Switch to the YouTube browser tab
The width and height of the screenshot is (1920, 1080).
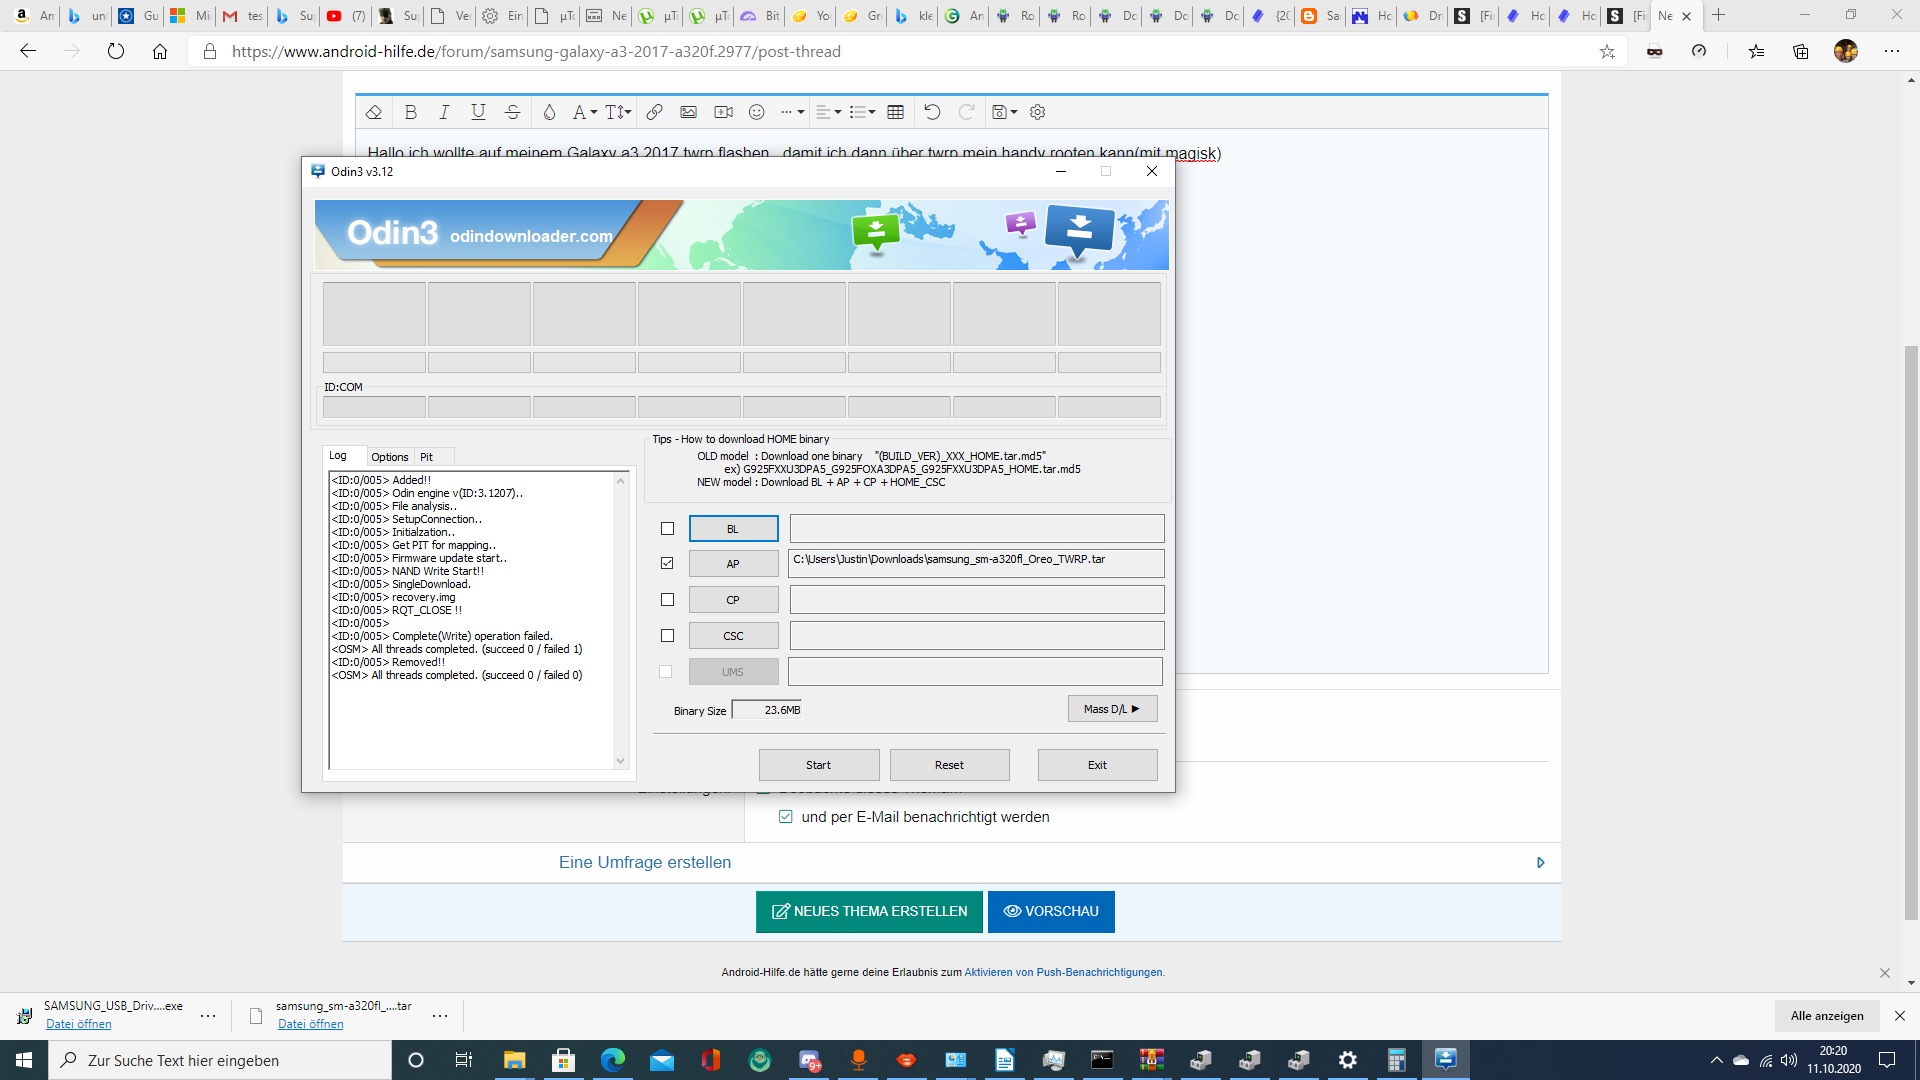tap(346, 16)
